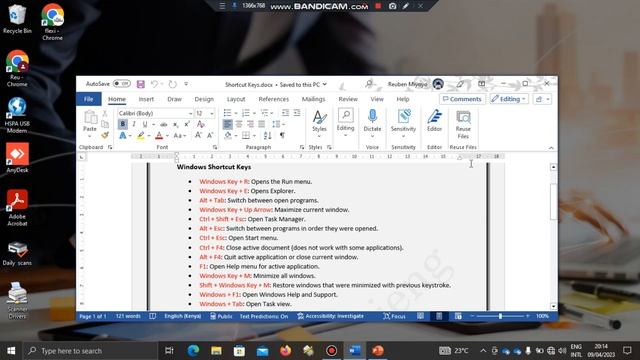Image resolution: width=640 pixels, height=360 pixels.
Task: Shrink font size icon
Action: point(210,135)
